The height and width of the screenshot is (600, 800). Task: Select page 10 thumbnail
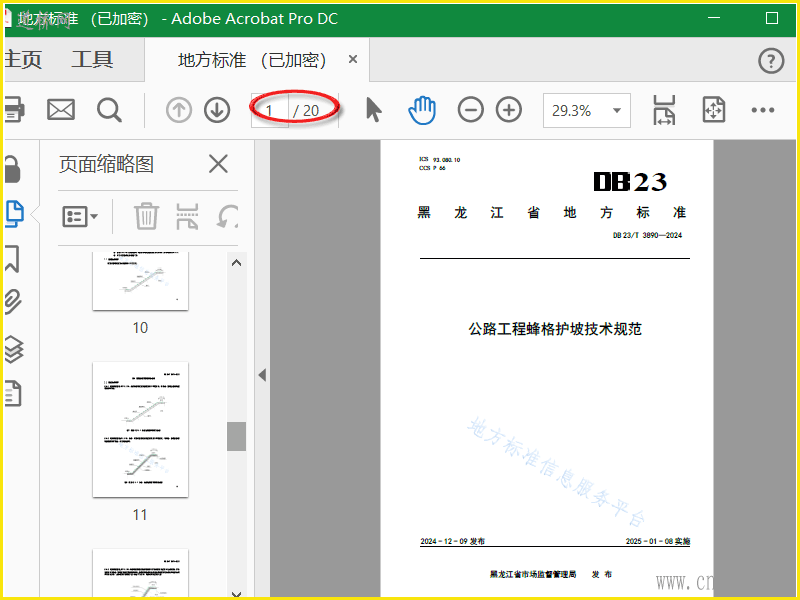tap(140, 281)
